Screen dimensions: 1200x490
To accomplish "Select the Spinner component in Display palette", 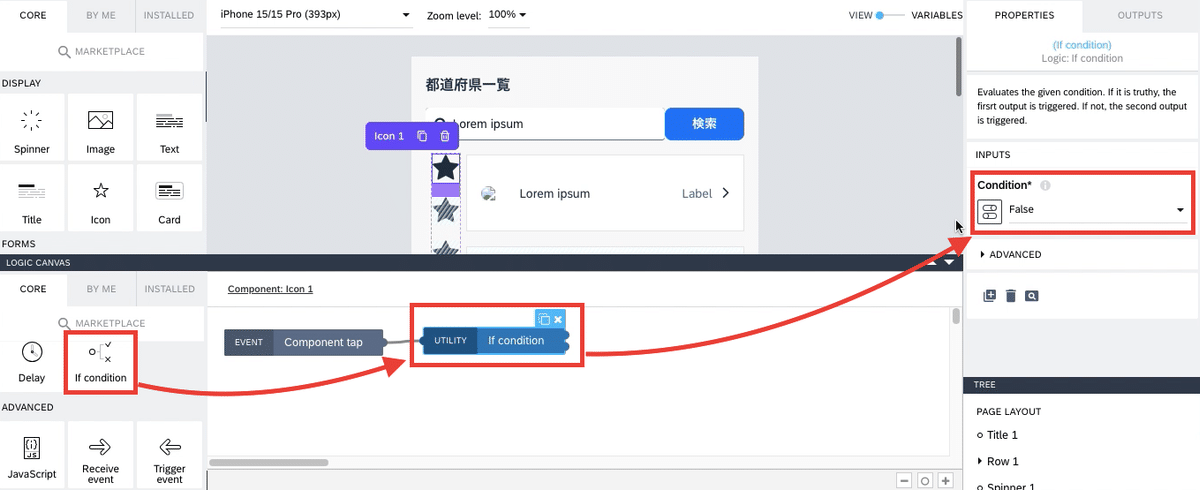I will click(x=32, y=128).
